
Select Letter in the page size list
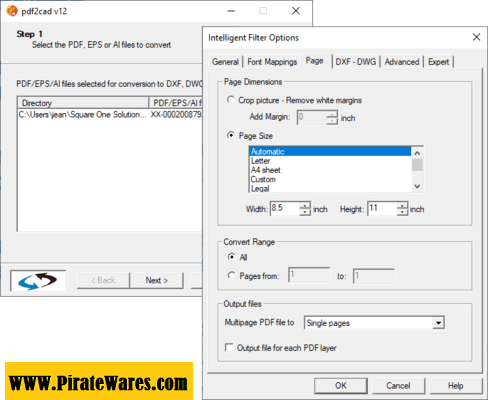tap(330, 161)
